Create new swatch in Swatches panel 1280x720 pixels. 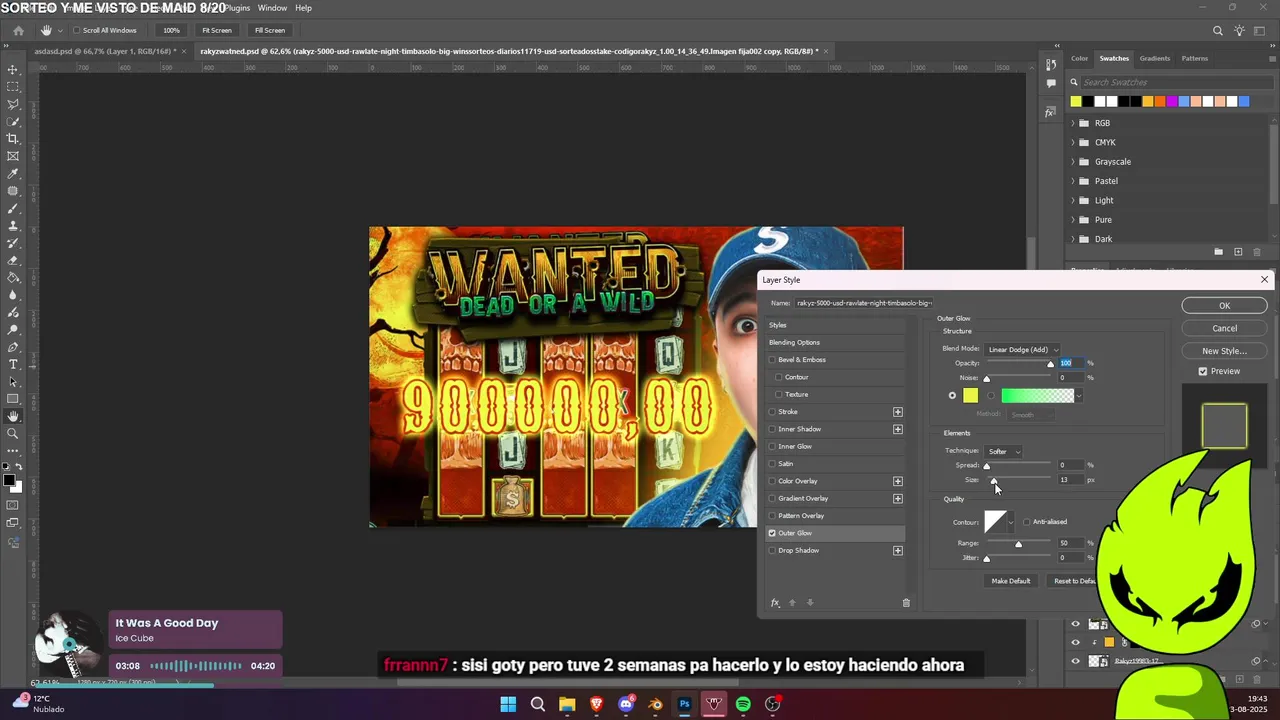pos(1238,252)
